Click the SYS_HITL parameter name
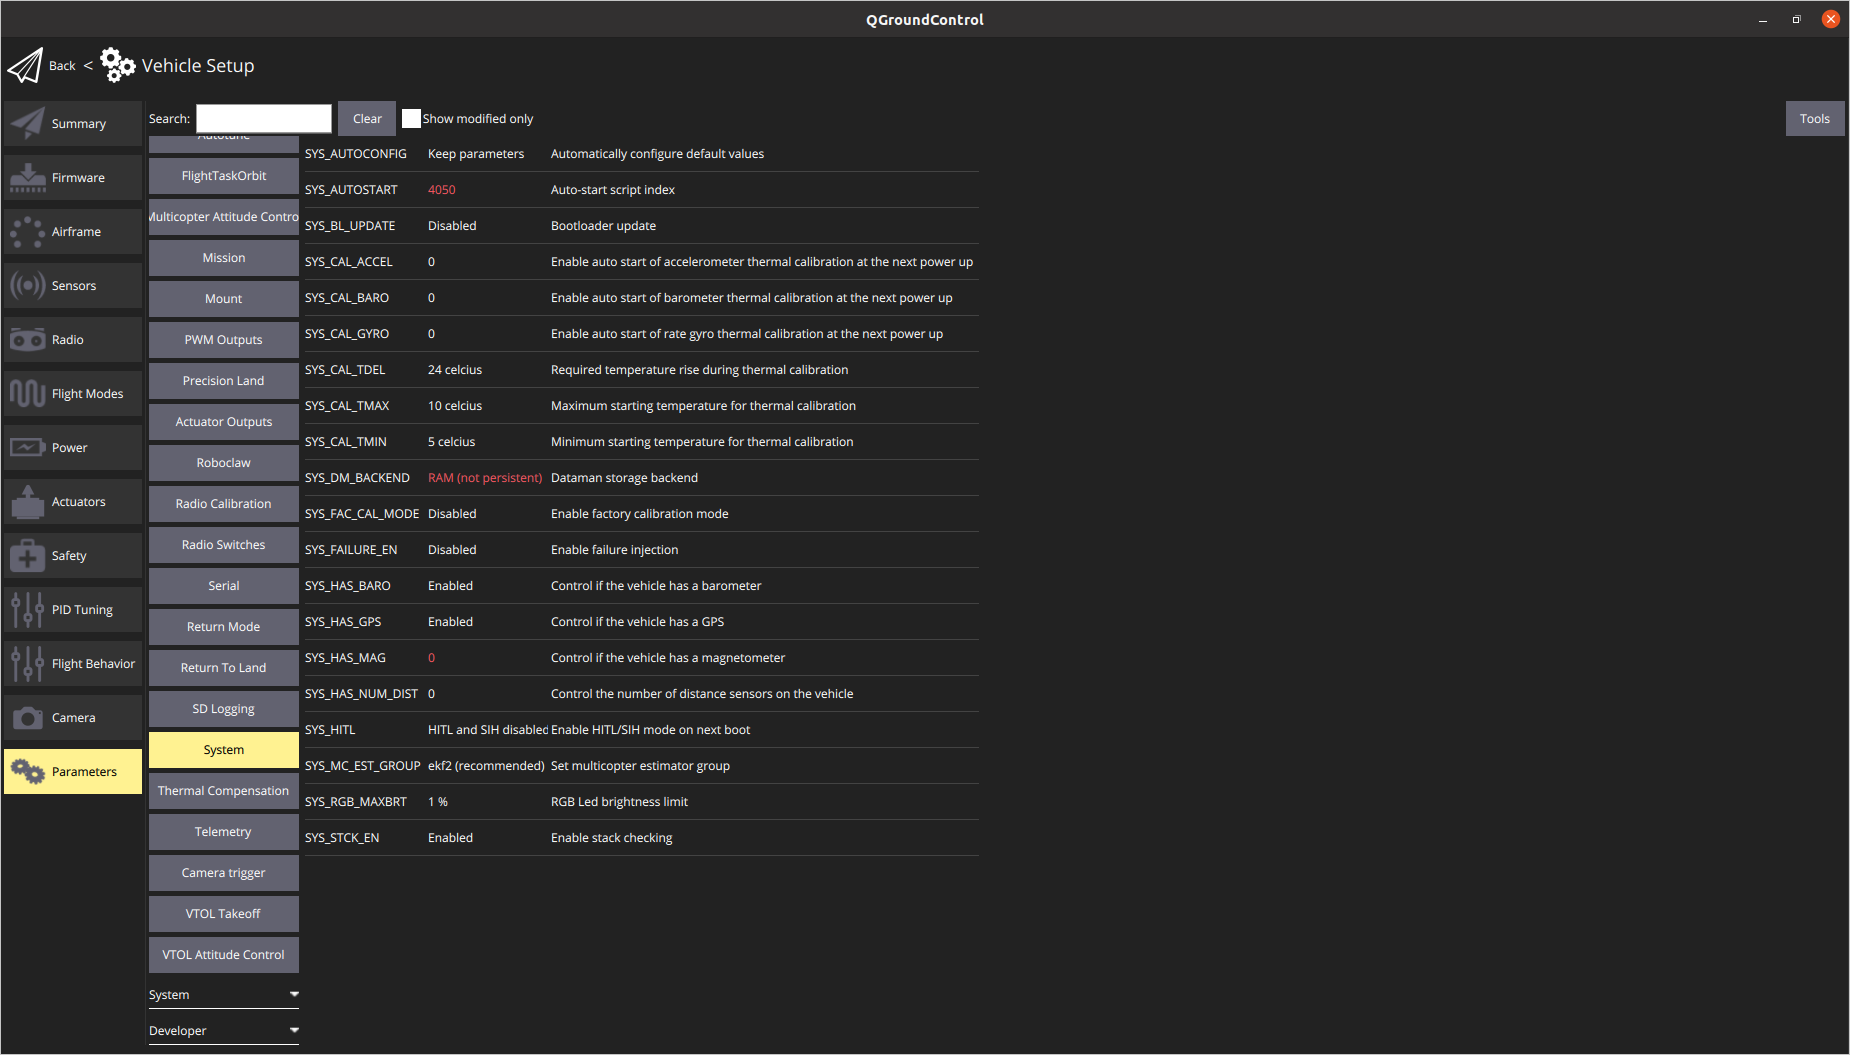Image resolution: width=1850 pixels, height=1055 pixels. (330, 730)
